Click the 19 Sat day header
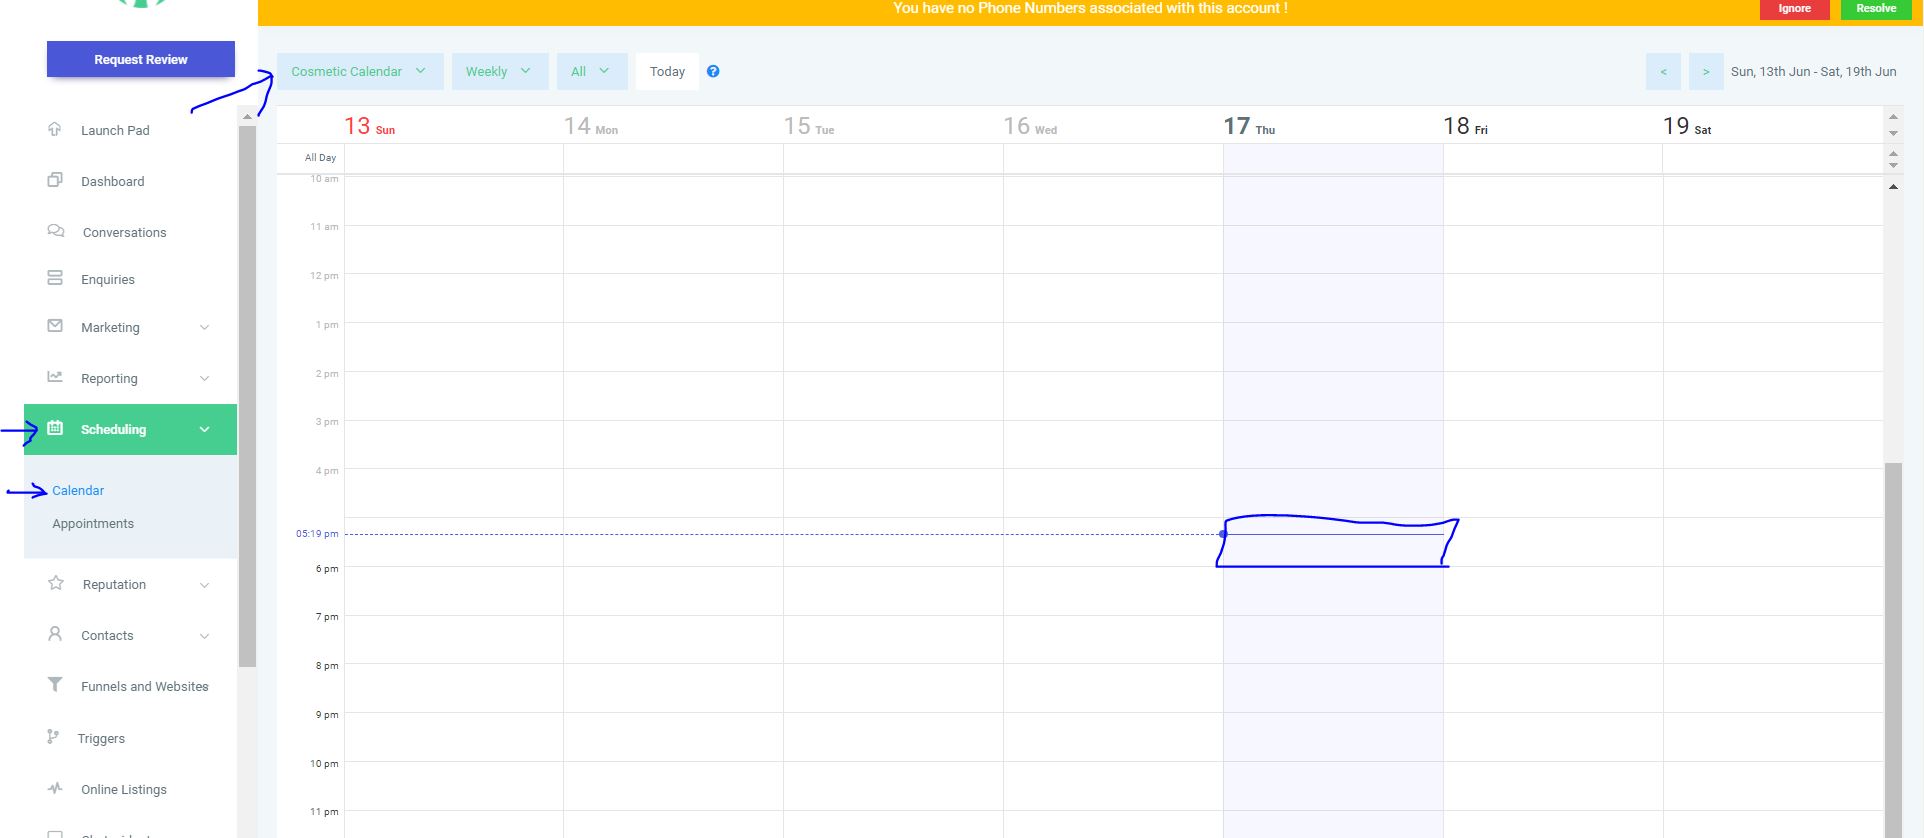This screenshot has width=1924, height=838. tap(1687, 126)
